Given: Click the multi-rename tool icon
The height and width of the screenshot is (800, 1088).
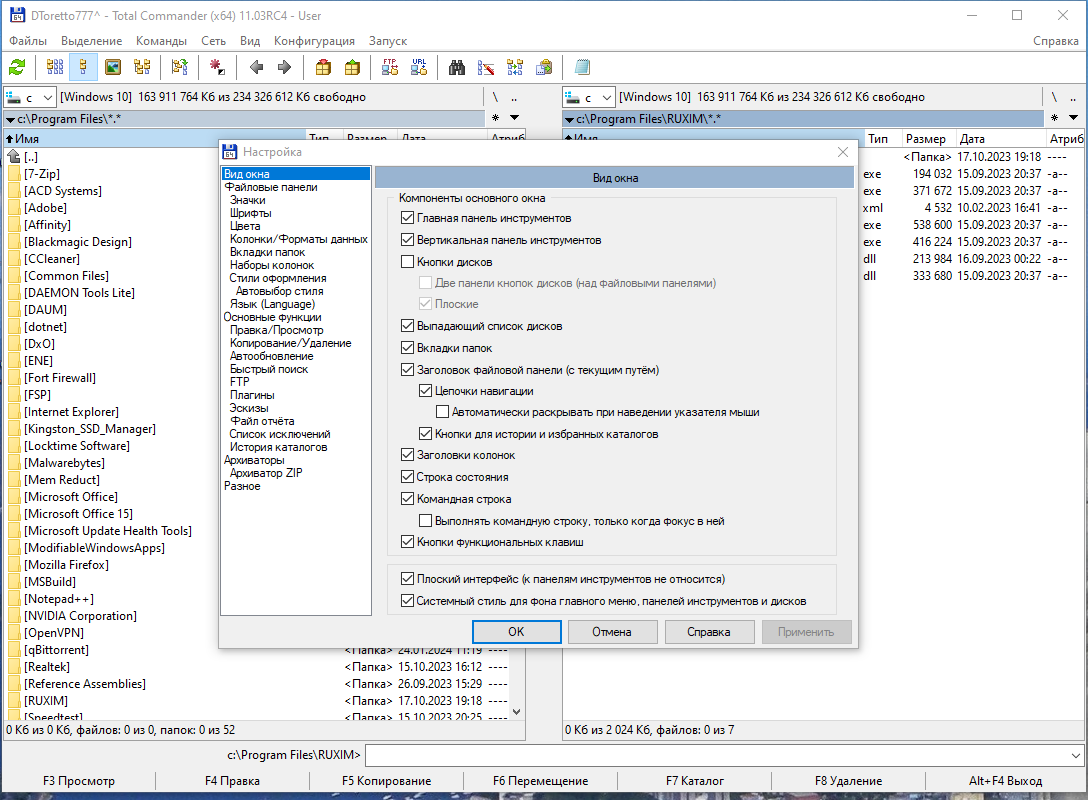Looking at the screenshot, I should pos(486,67).
